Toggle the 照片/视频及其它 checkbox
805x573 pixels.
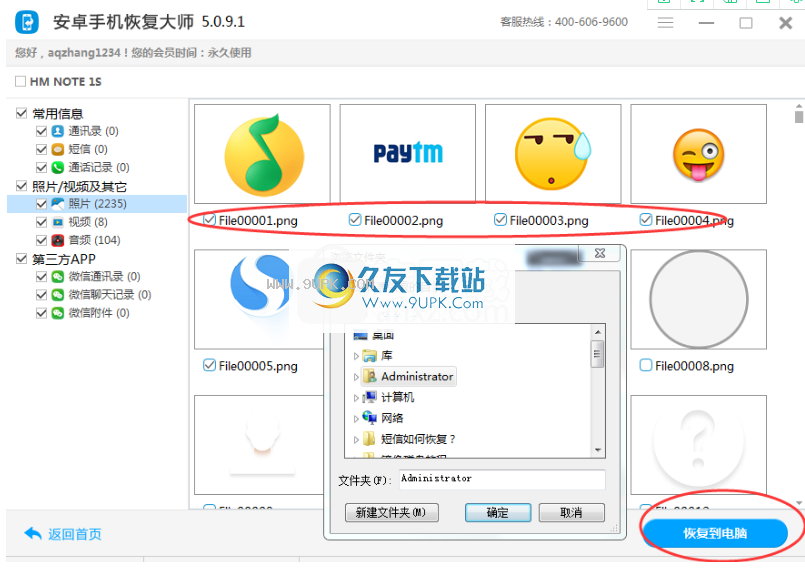click(x=22, y=185)
